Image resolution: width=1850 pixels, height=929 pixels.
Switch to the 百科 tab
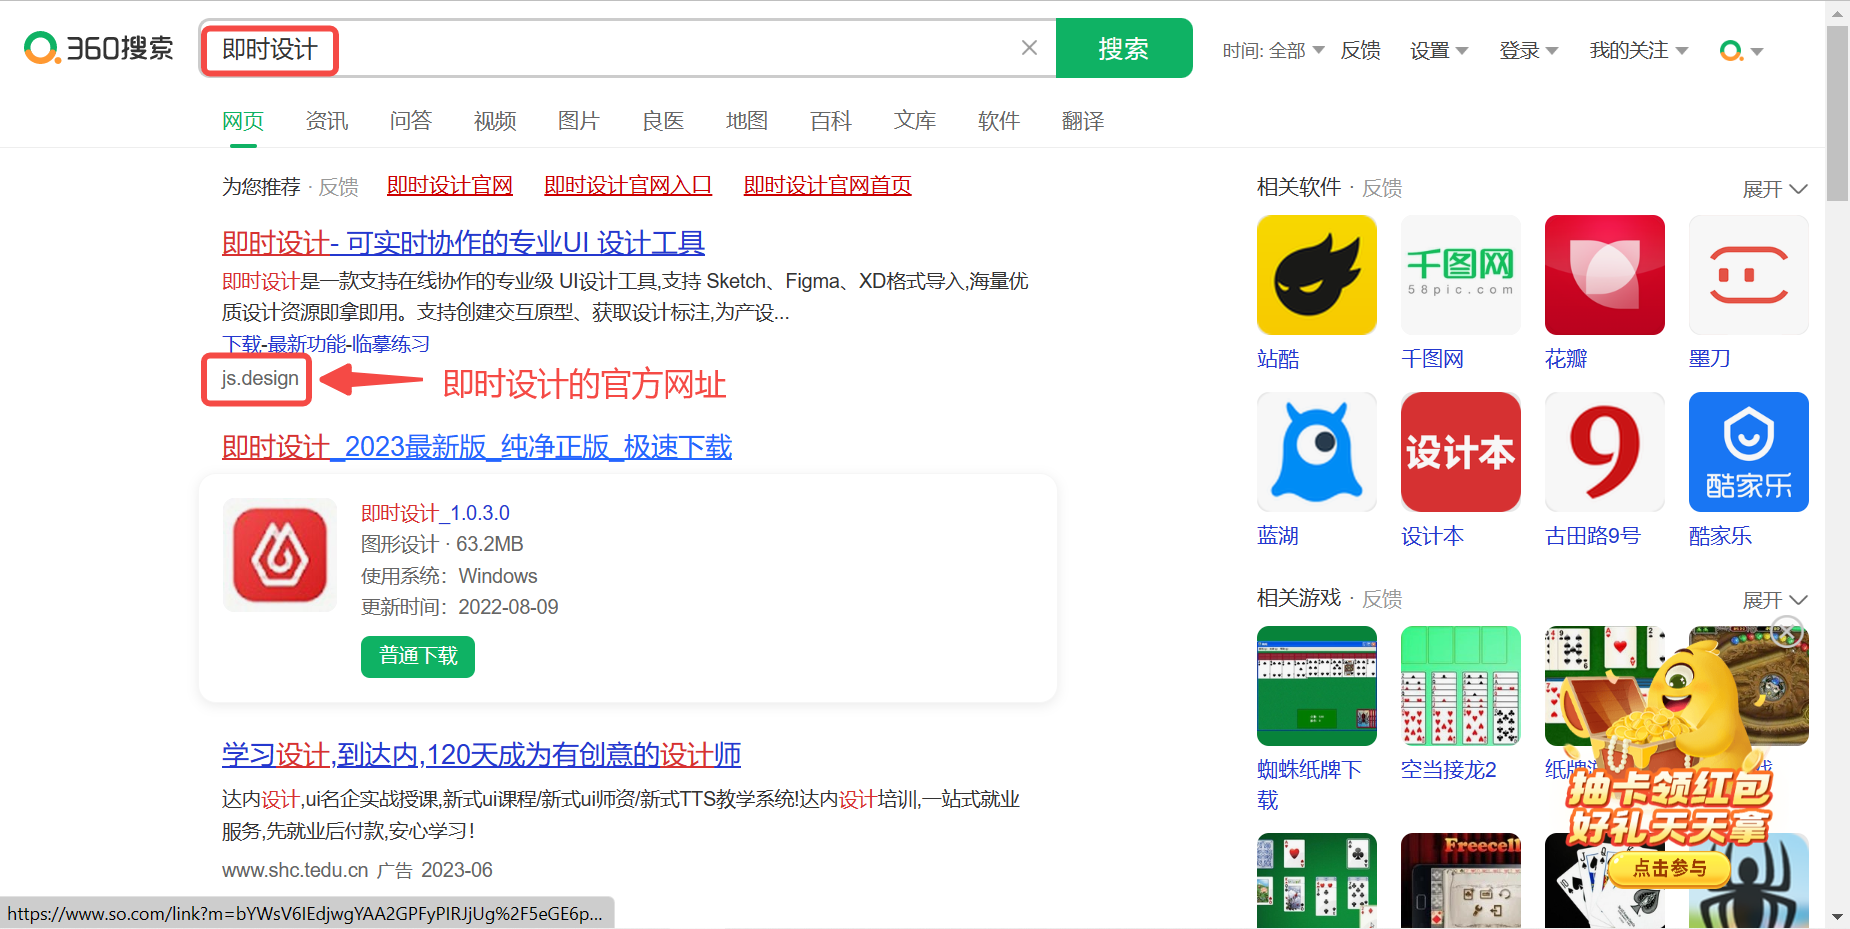pos(831,121)
